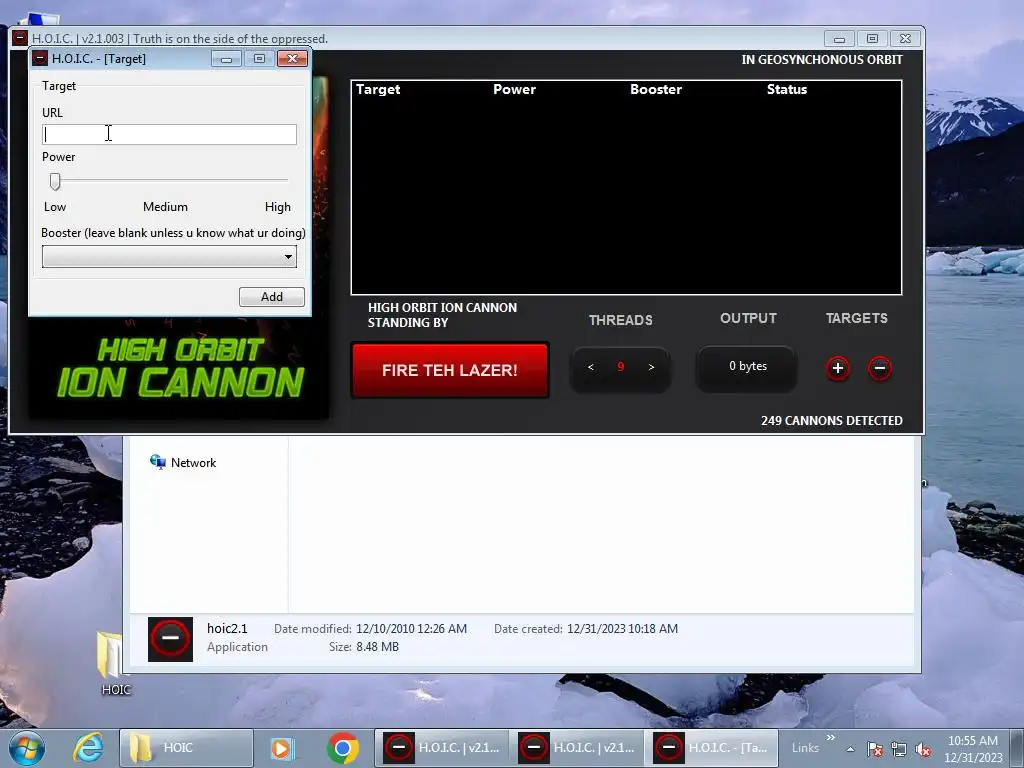Open the taskbar clock showing 10:55 AM
The image size is (1024, 768).
point(973,749)
